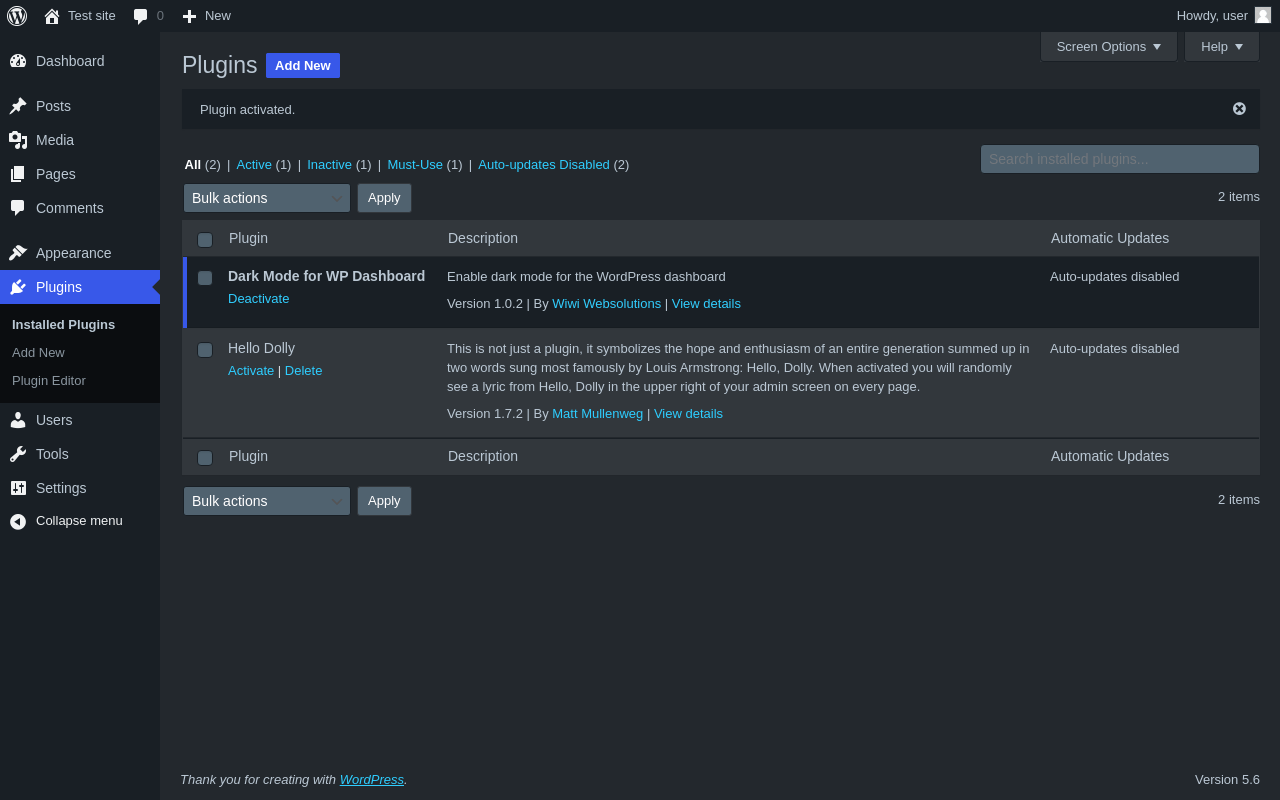
Task: Dismiss the Plugin activated notice
Action: pos(1239,109)
